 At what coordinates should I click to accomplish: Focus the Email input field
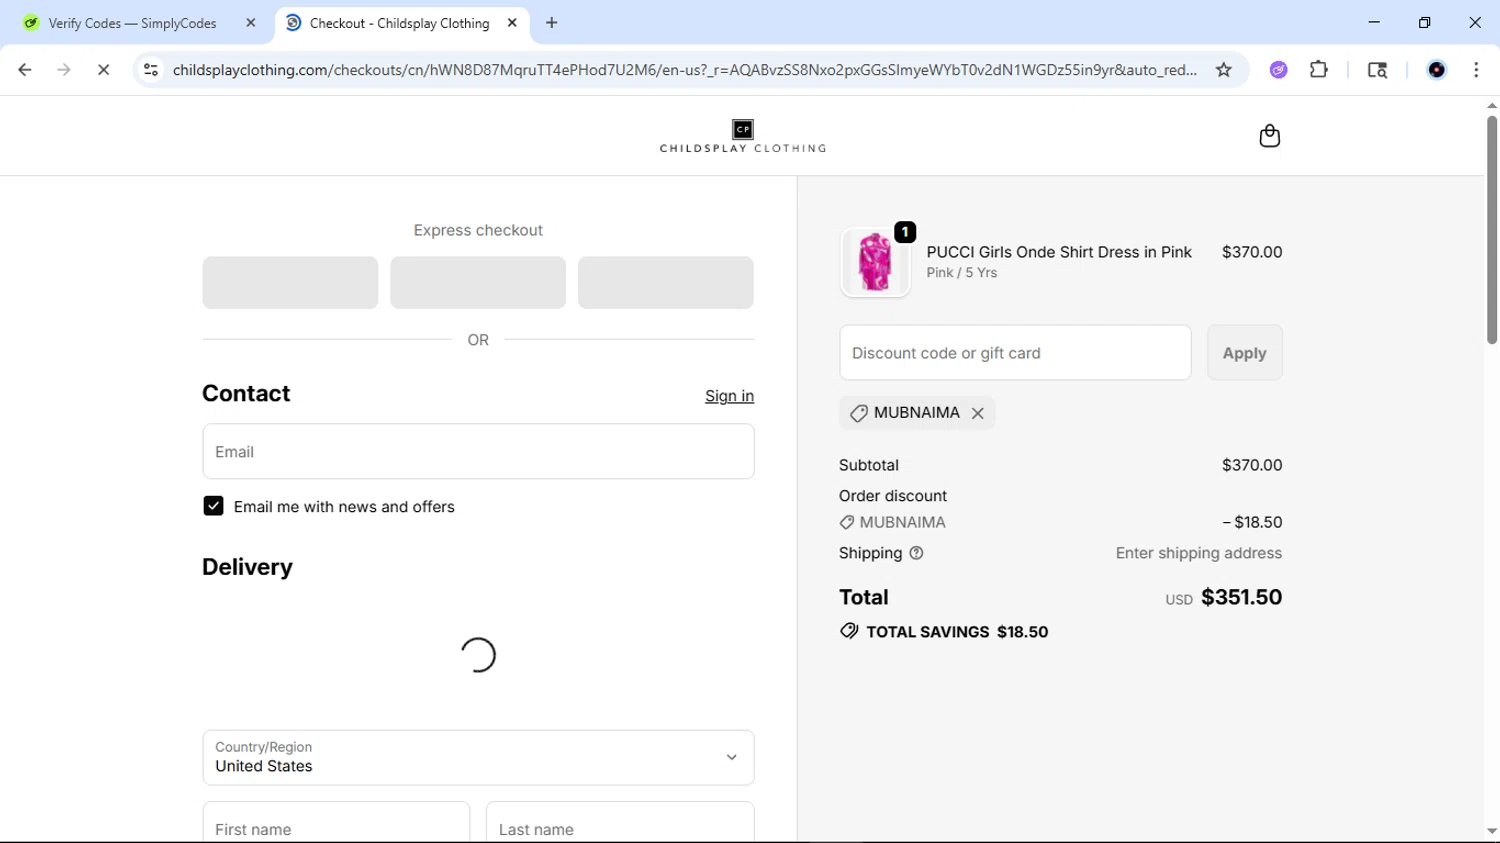(478, 451)
